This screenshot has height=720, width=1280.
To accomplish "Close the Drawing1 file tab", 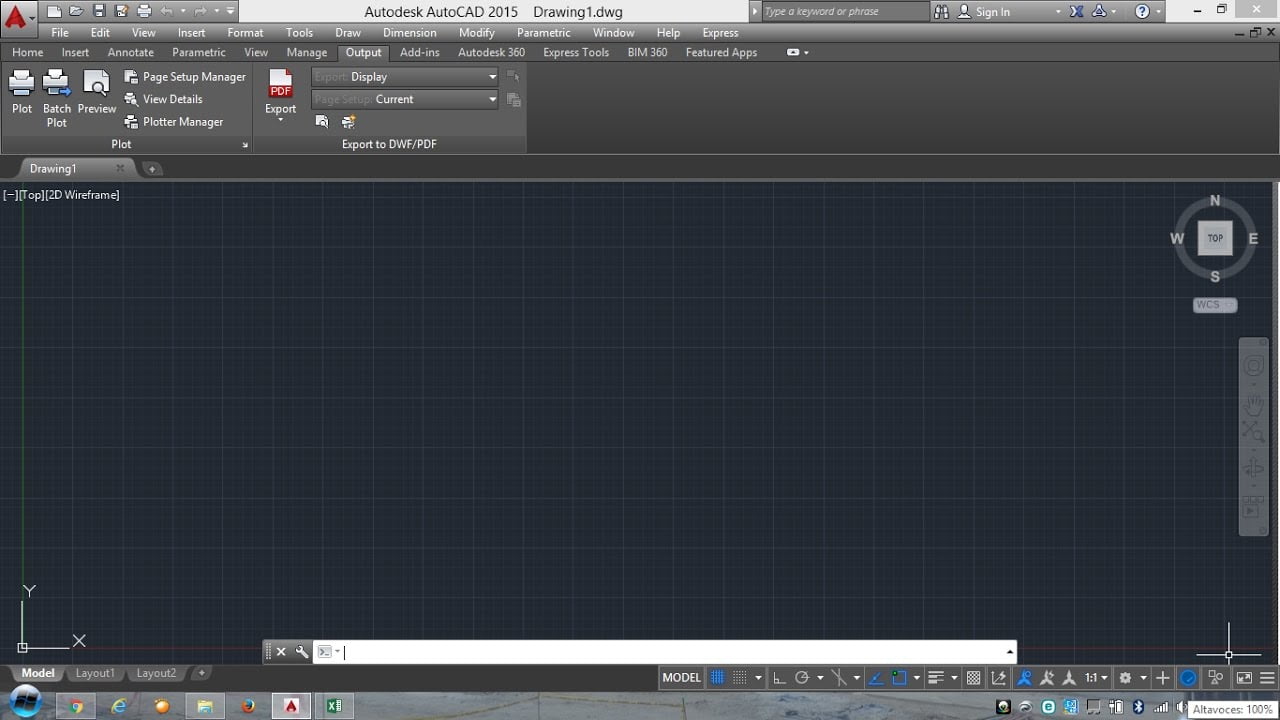I will point(120,168).
